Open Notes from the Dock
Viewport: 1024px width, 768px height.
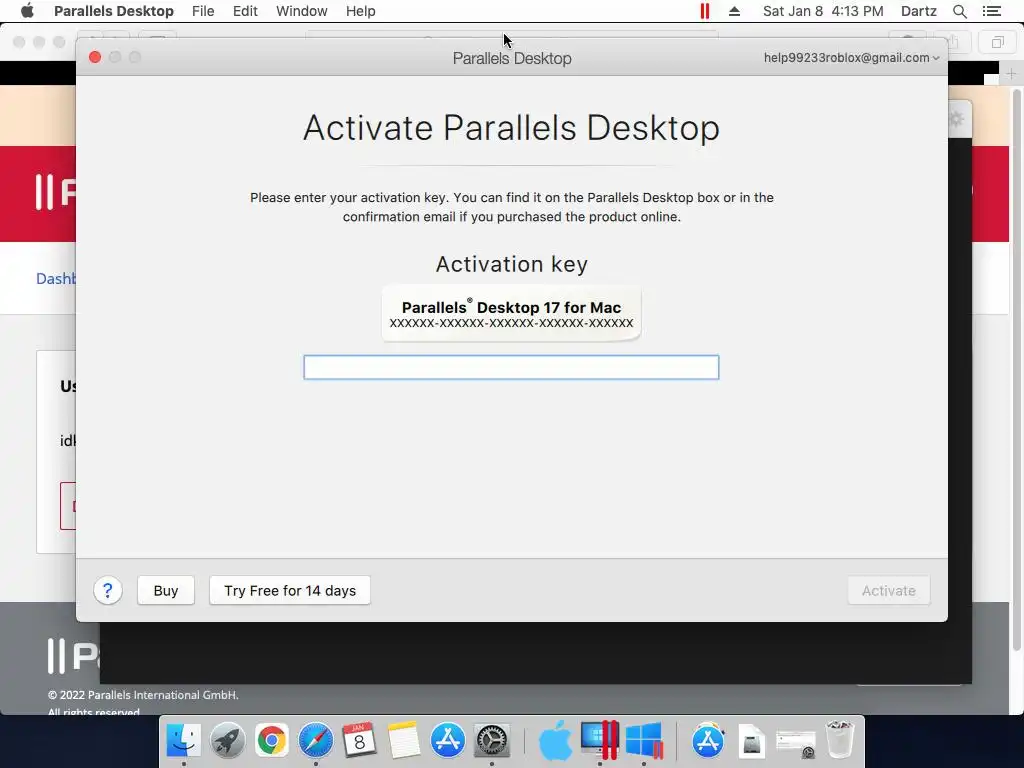point(404,741)
